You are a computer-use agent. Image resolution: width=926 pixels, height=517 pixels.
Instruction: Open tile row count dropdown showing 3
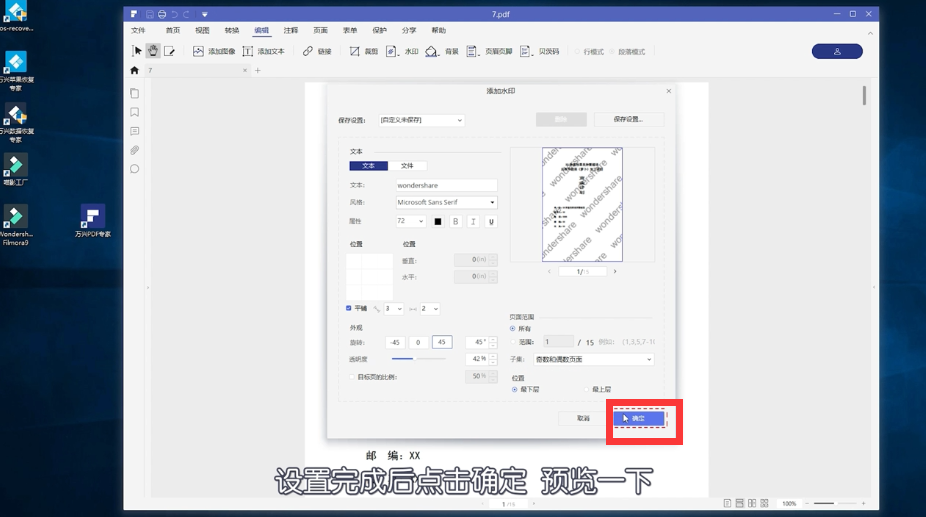[394, 308]
